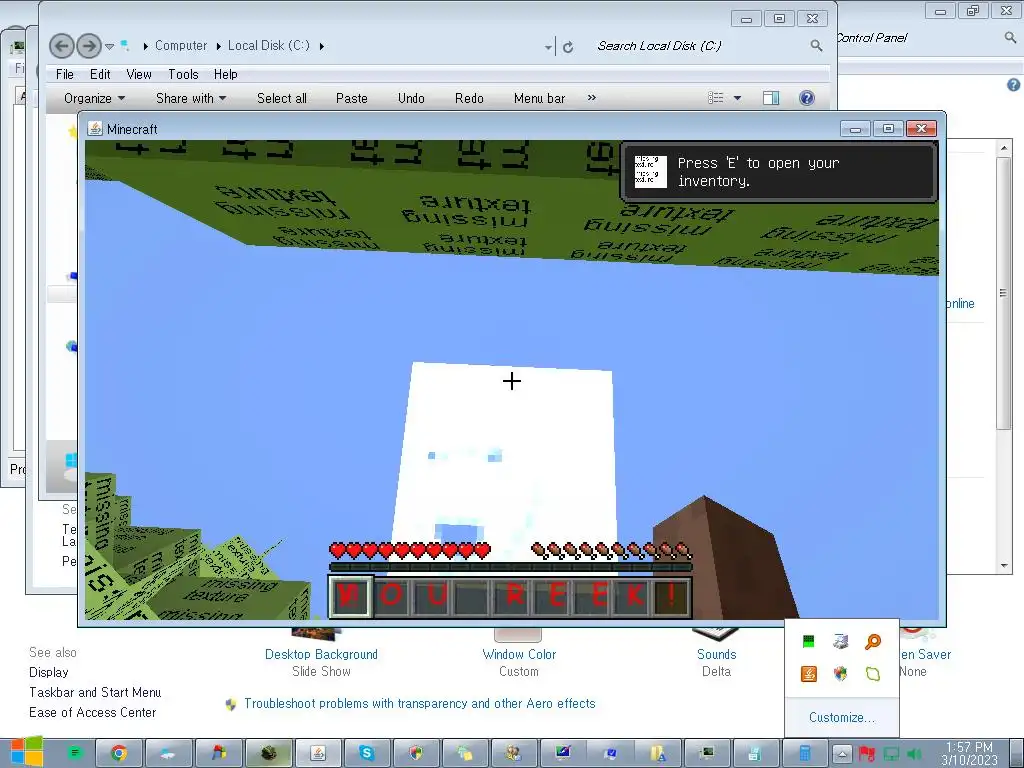Click Control Panel scrollbar down arrow
The width and height of the screenshot is (1024, 768).
[1004, 566]
